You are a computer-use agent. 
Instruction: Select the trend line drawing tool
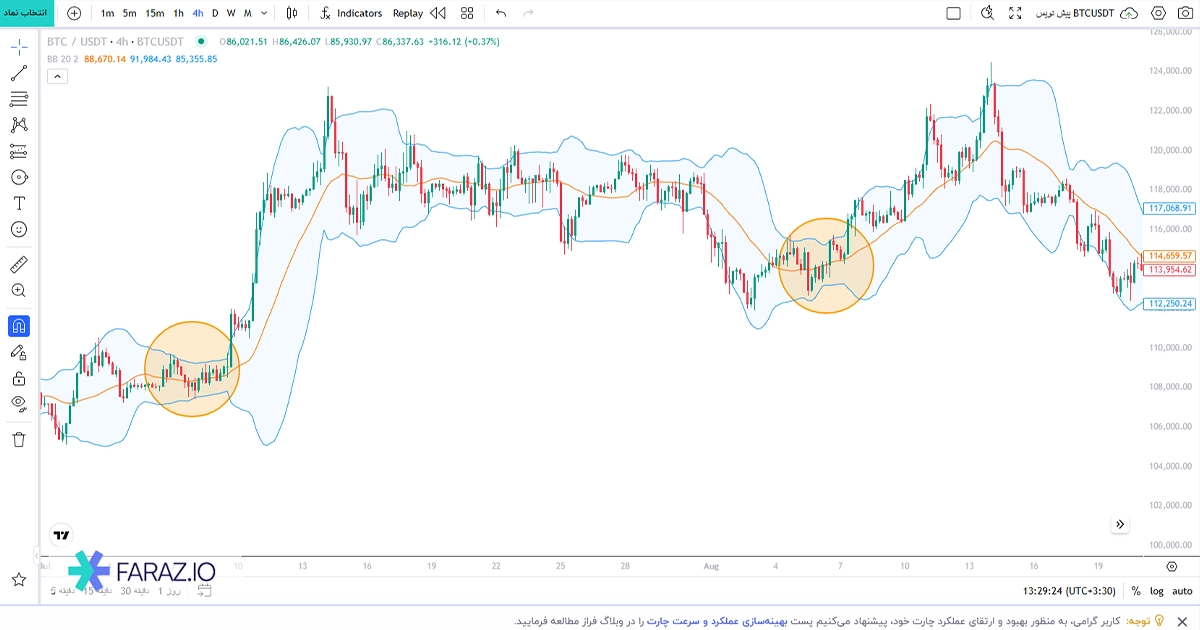tap(19, 72)
